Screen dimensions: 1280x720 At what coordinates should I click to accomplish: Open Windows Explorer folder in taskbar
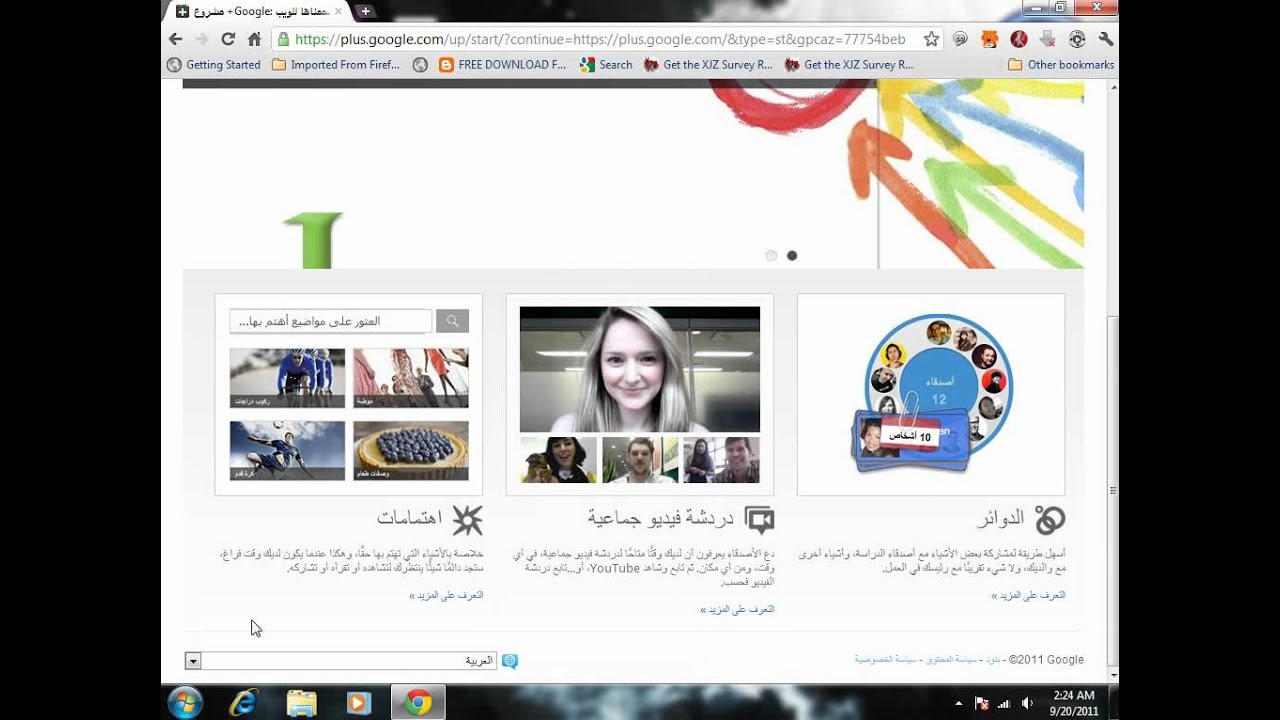click(301, 703)
